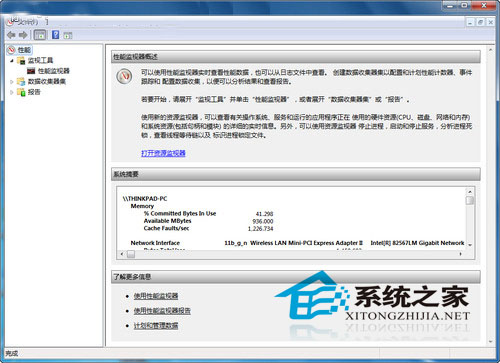Collapse the 监视工具 tree branch arrow
This screenshot has width=500, height=363.
pyautogui.click(x=12, y=61)
